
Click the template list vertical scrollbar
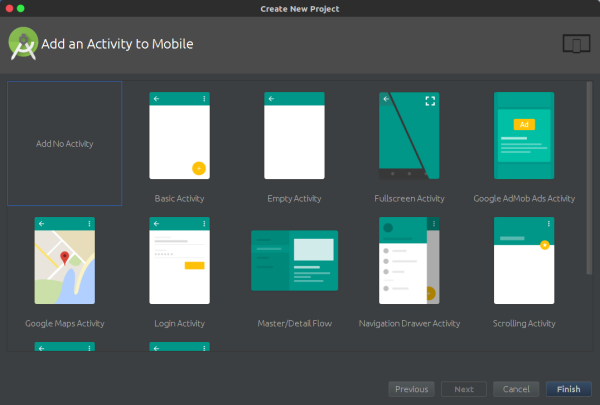click(589, 178)
